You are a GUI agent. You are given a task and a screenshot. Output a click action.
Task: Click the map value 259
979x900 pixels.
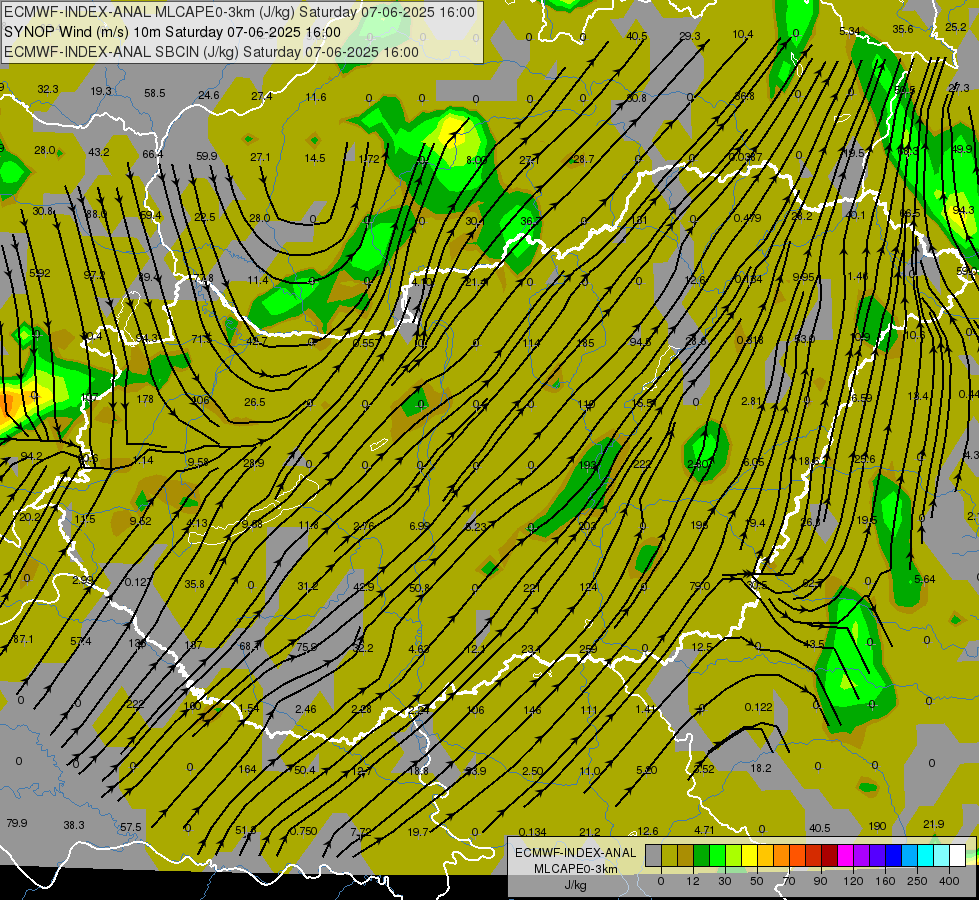coord(588,649)
